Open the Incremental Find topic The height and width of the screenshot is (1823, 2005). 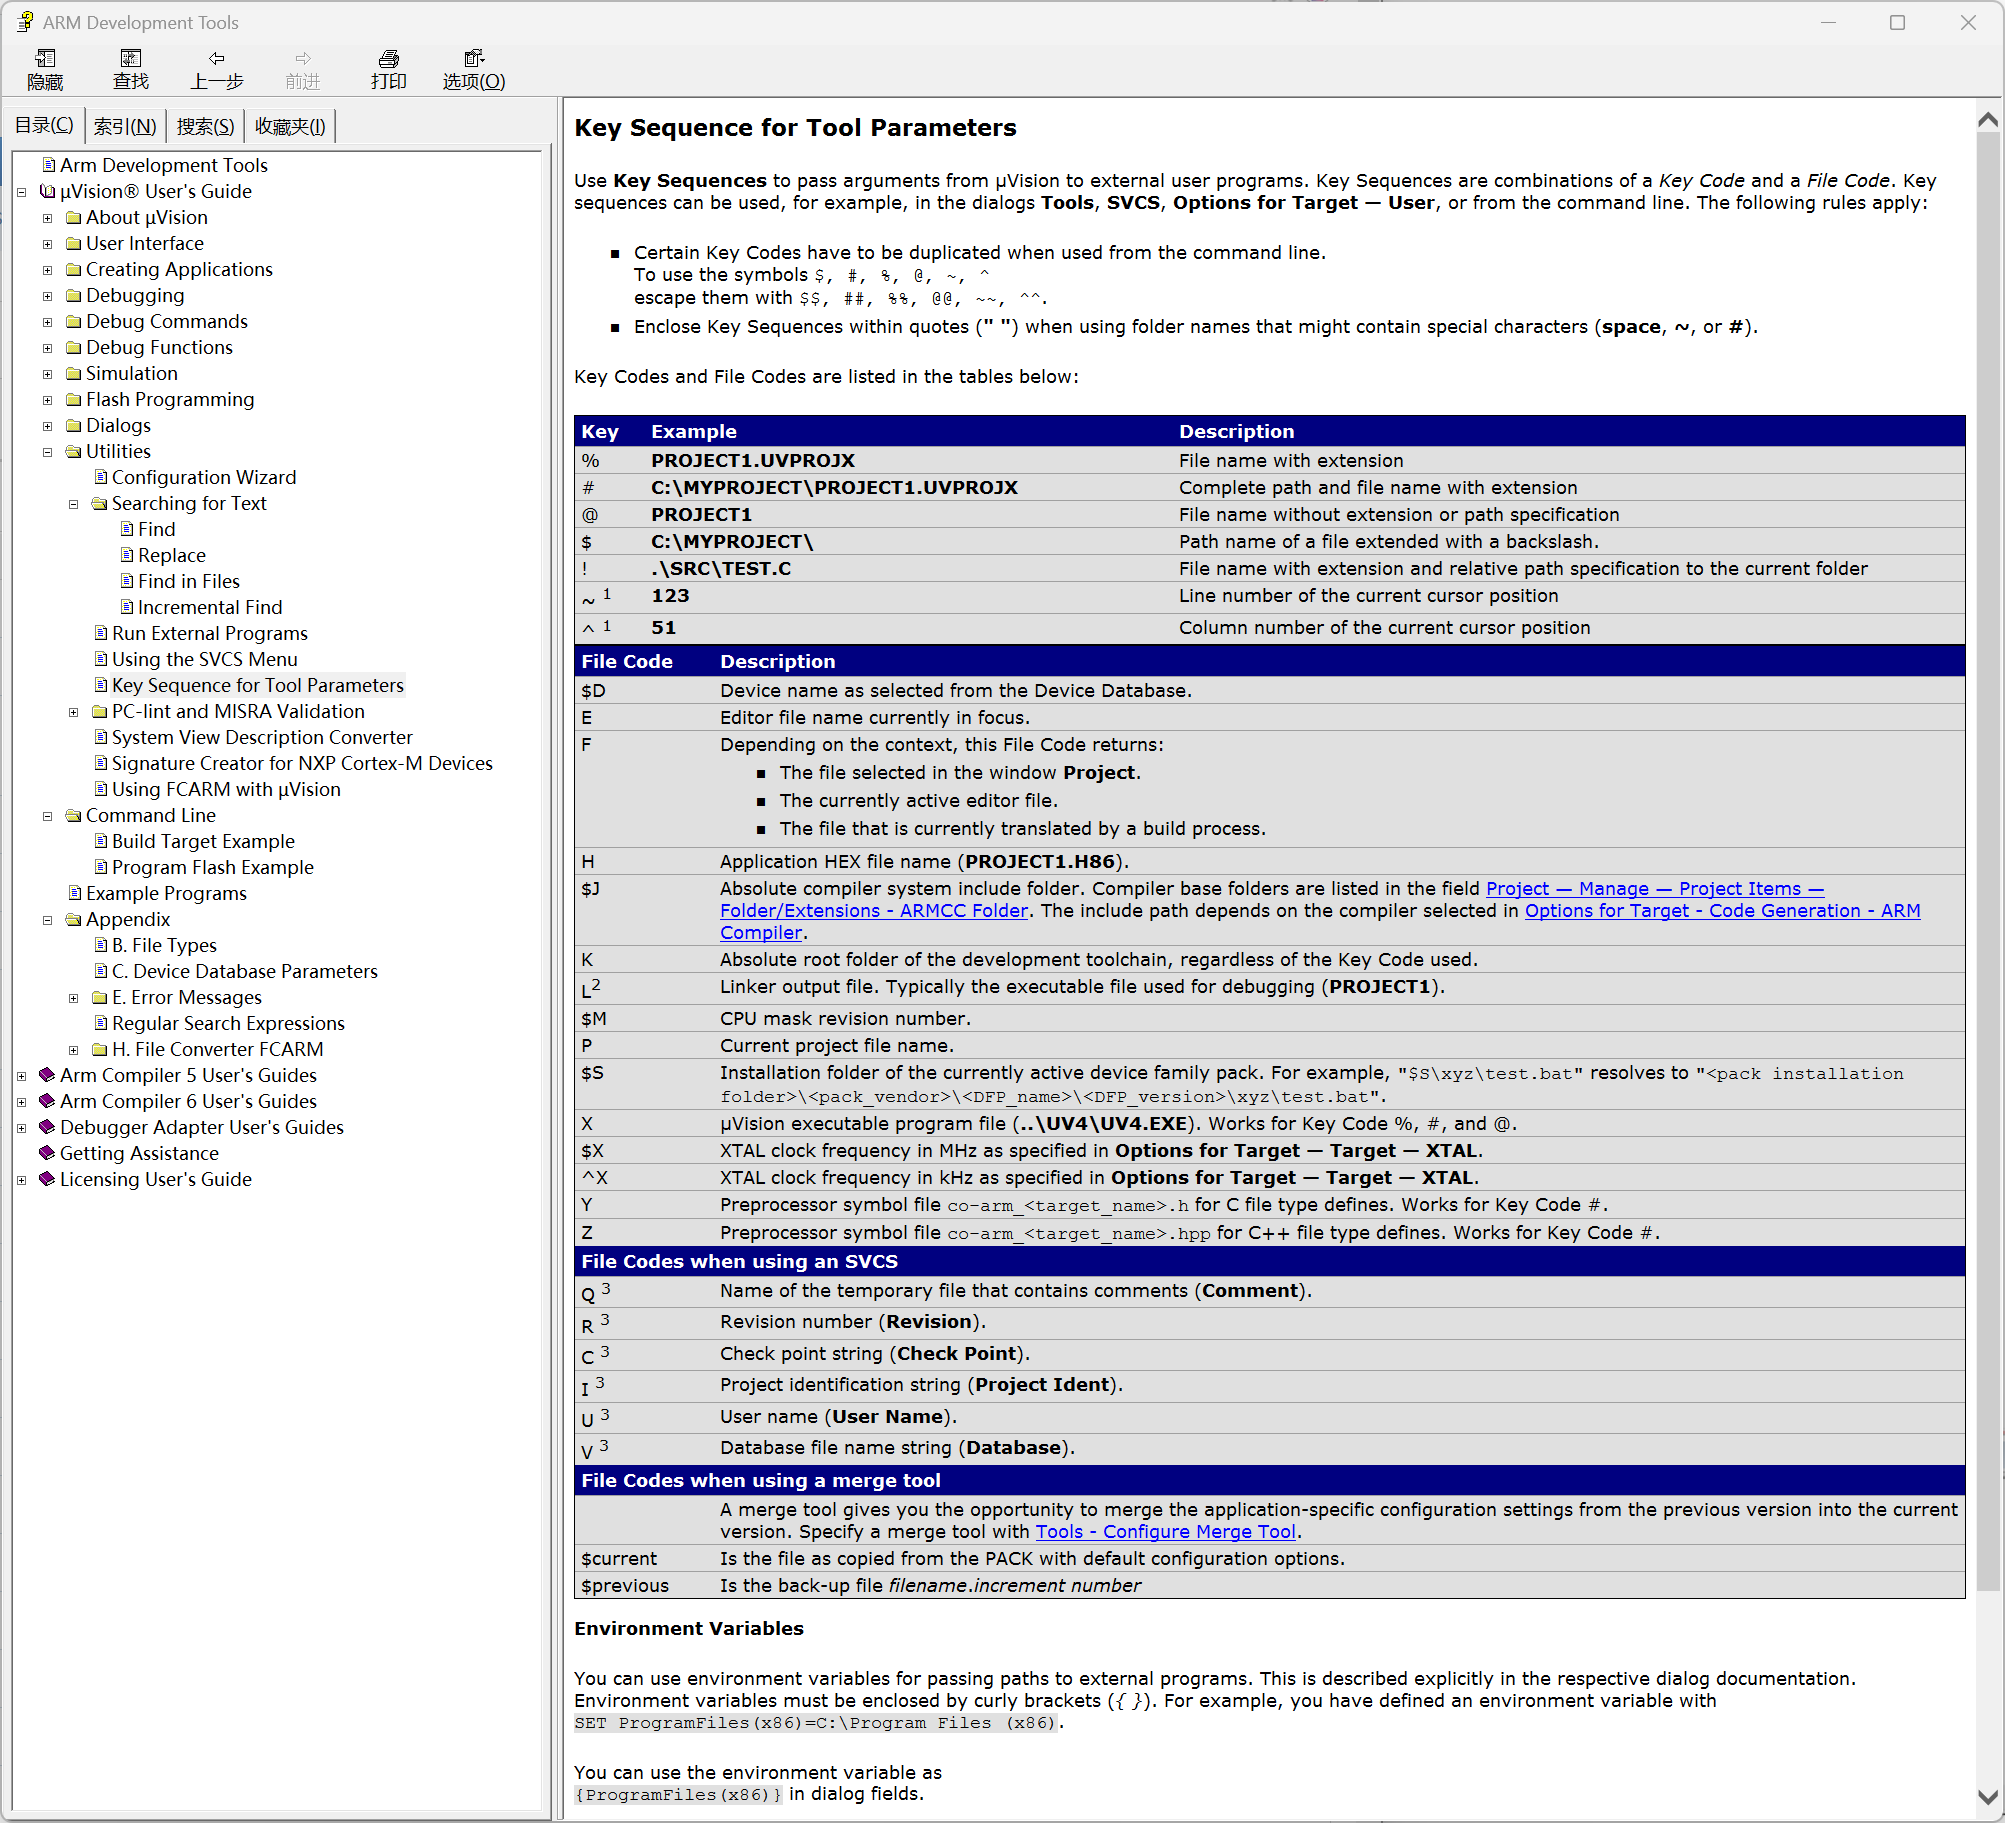(210, 607)
